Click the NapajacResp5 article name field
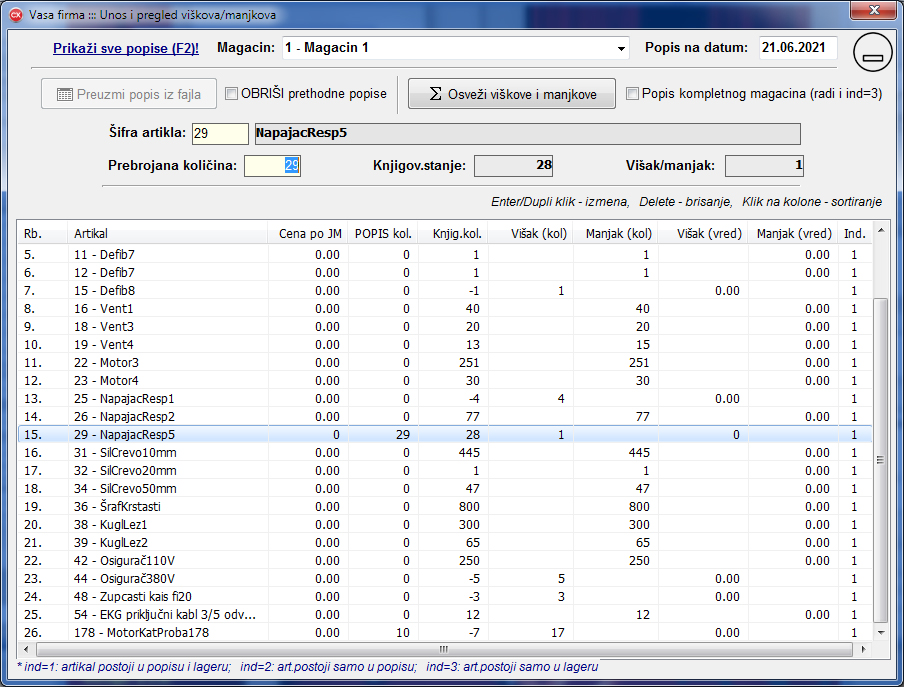Image resolution: width=904 pixels, height=687 pixels. coord(528,134)
